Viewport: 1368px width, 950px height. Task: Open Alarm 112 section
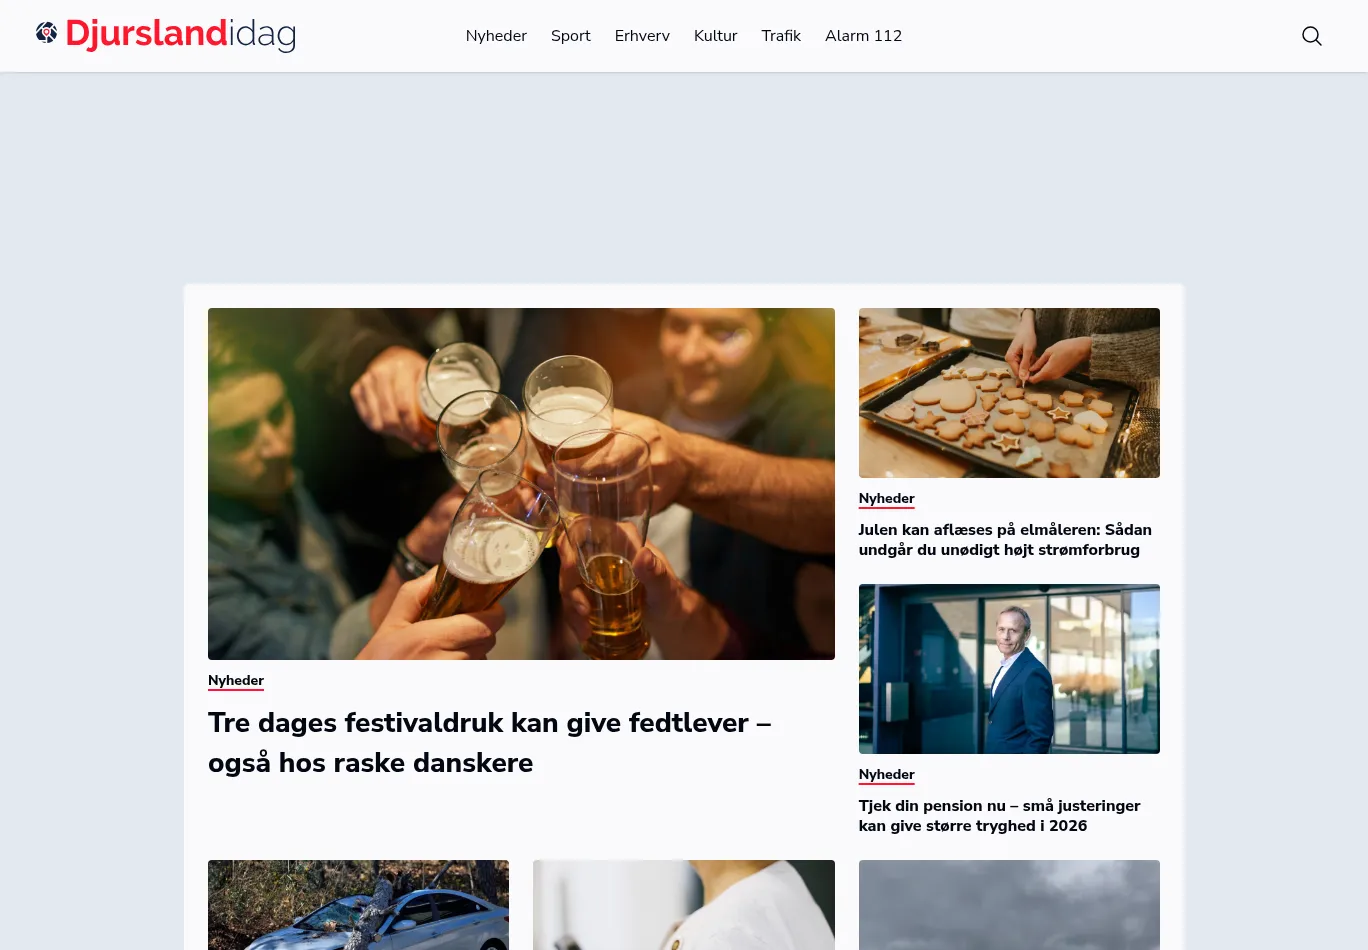(863, 36)
